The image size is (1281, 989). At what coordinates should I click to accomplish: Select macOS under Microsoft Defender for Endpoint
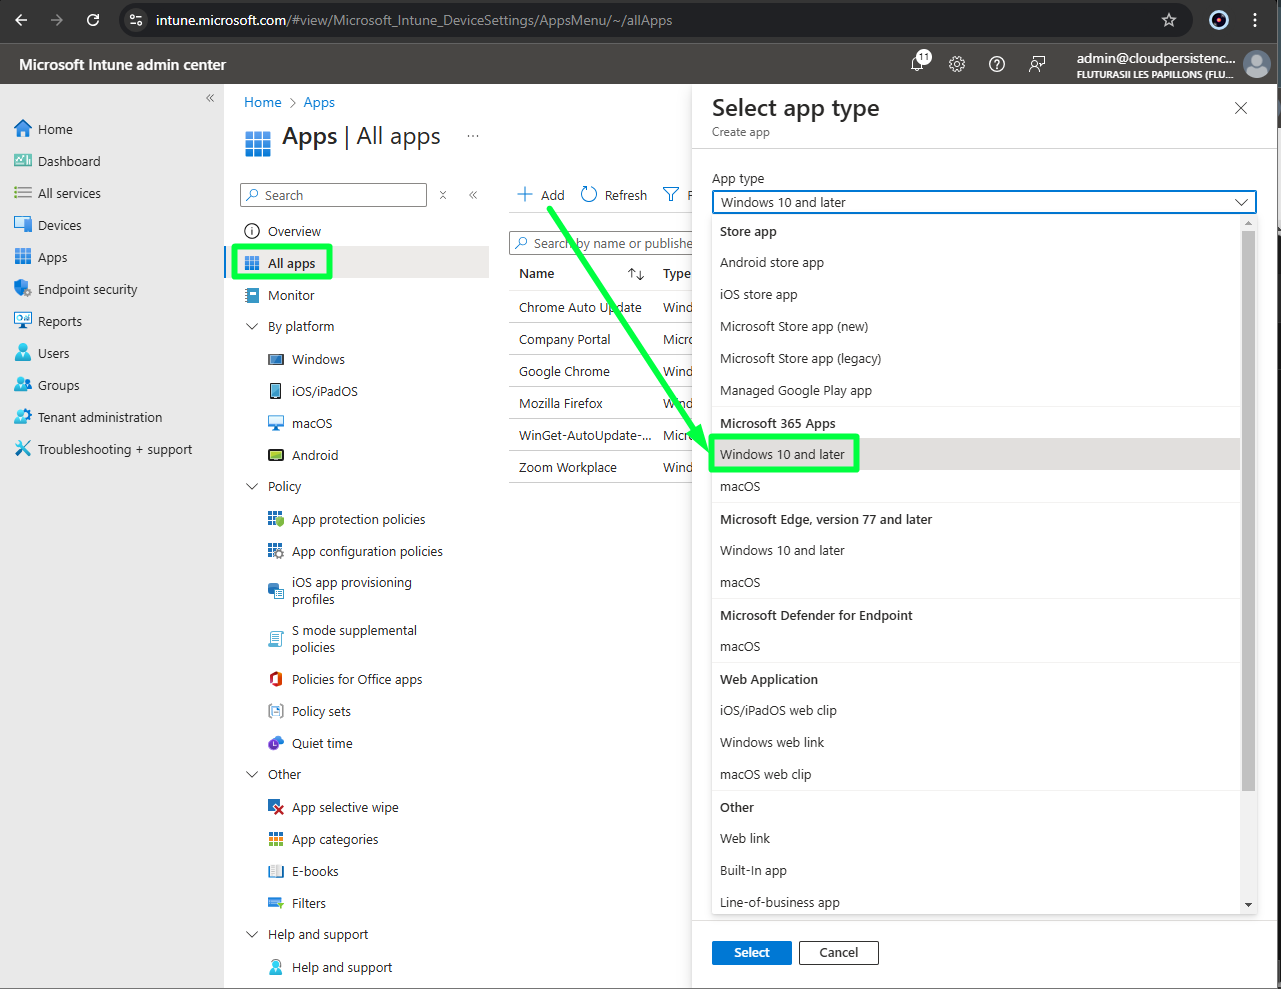[976, 647]
